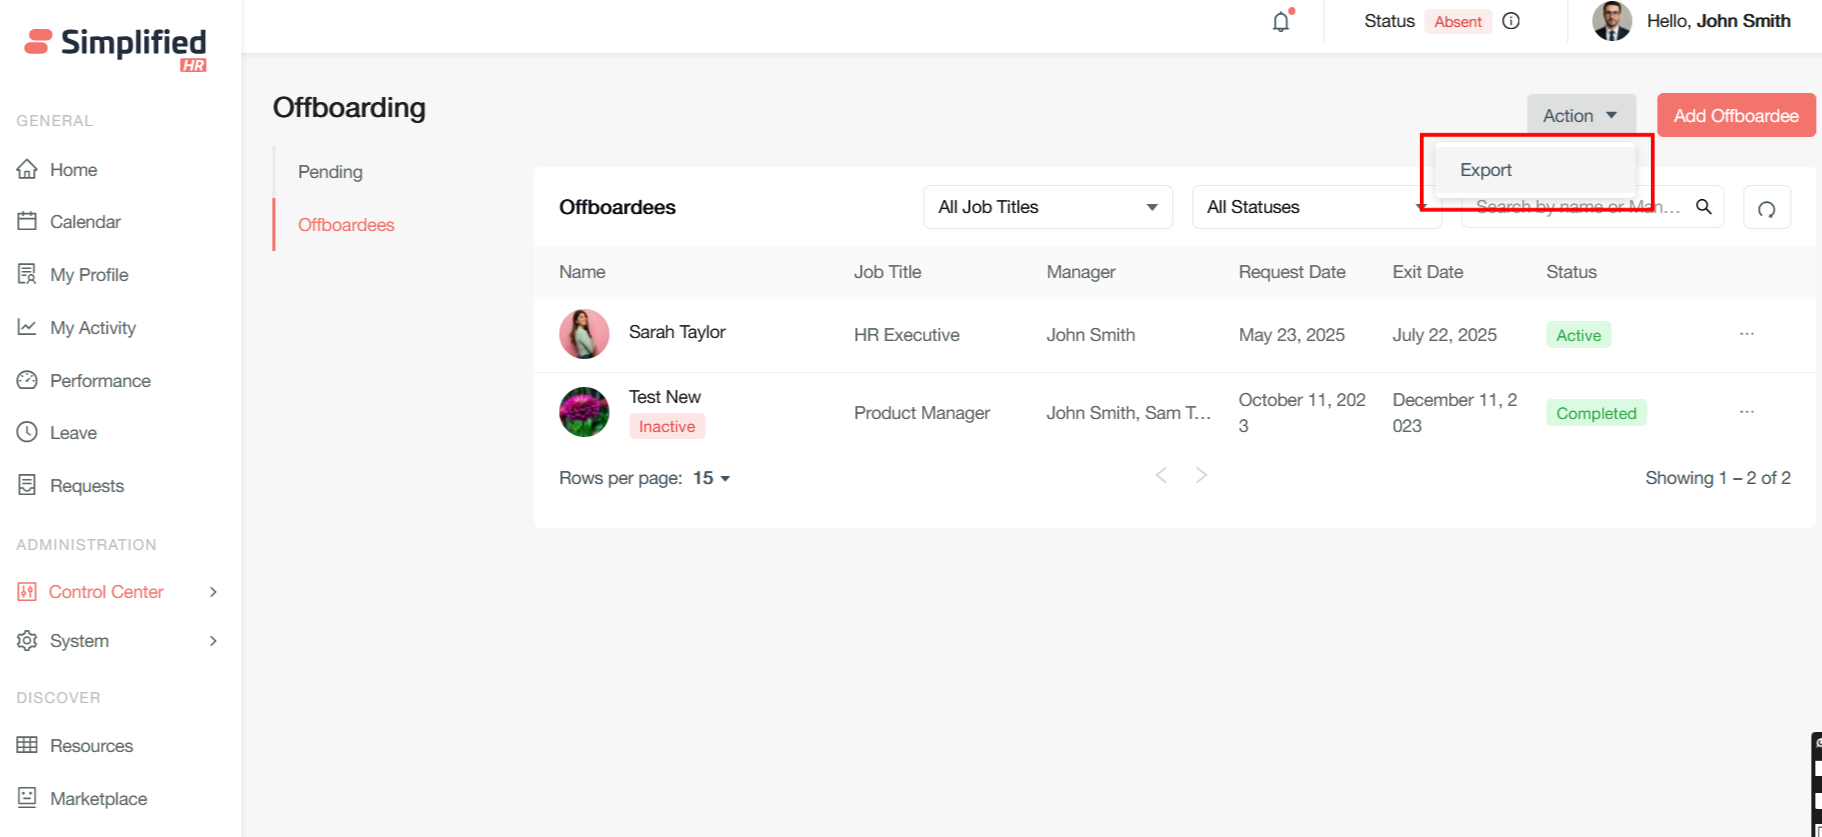Expand Control Center submenu
Image resolution: width=1822 pixels, height=837 pixels.
[212, 592]
